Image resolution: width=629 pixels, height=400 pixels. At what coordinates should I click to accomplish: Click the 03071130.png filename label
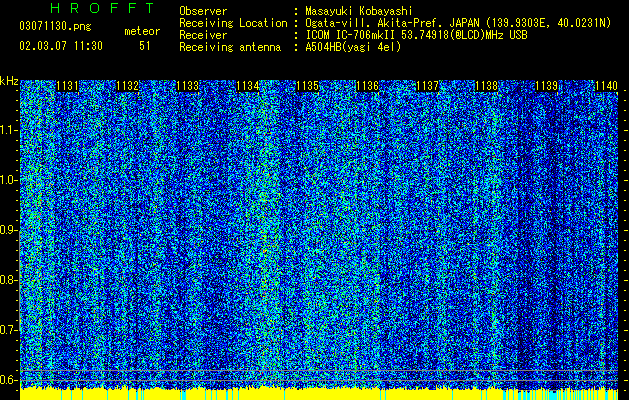55,27
